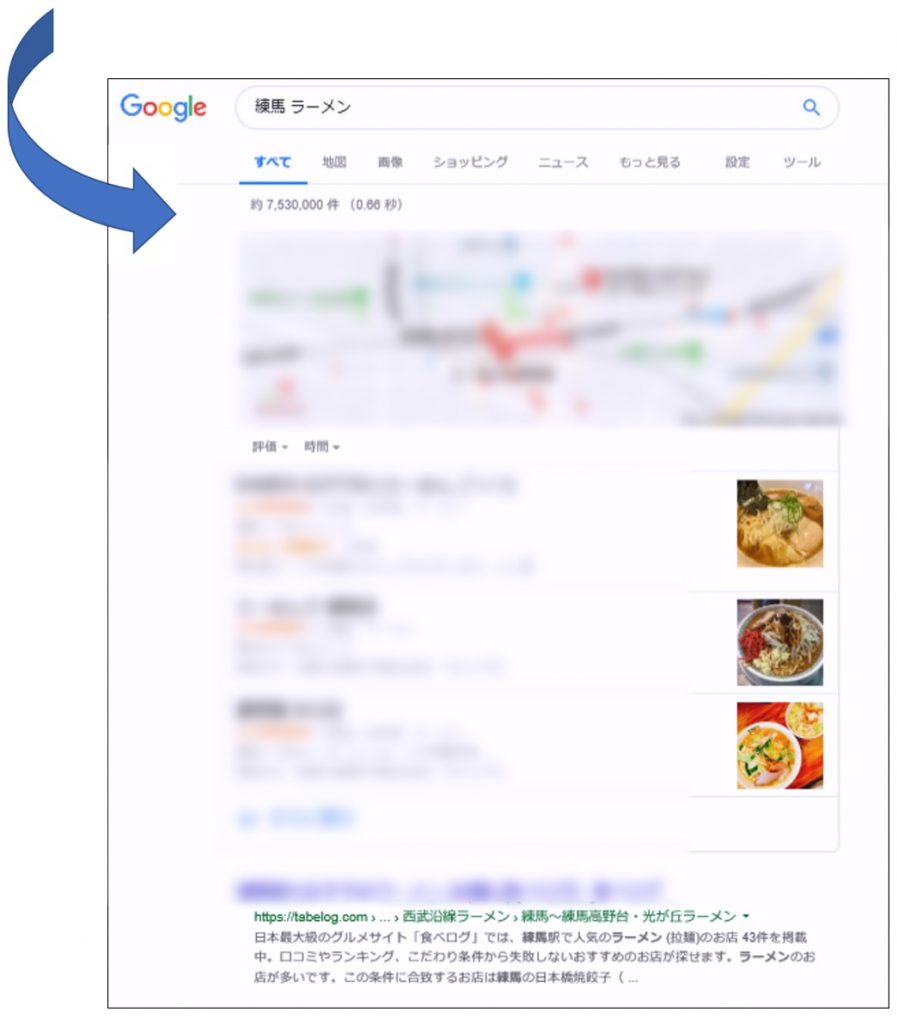The image size is (898, 1024).
Task: Open the ツール options
Action: [x=802, y=162]
